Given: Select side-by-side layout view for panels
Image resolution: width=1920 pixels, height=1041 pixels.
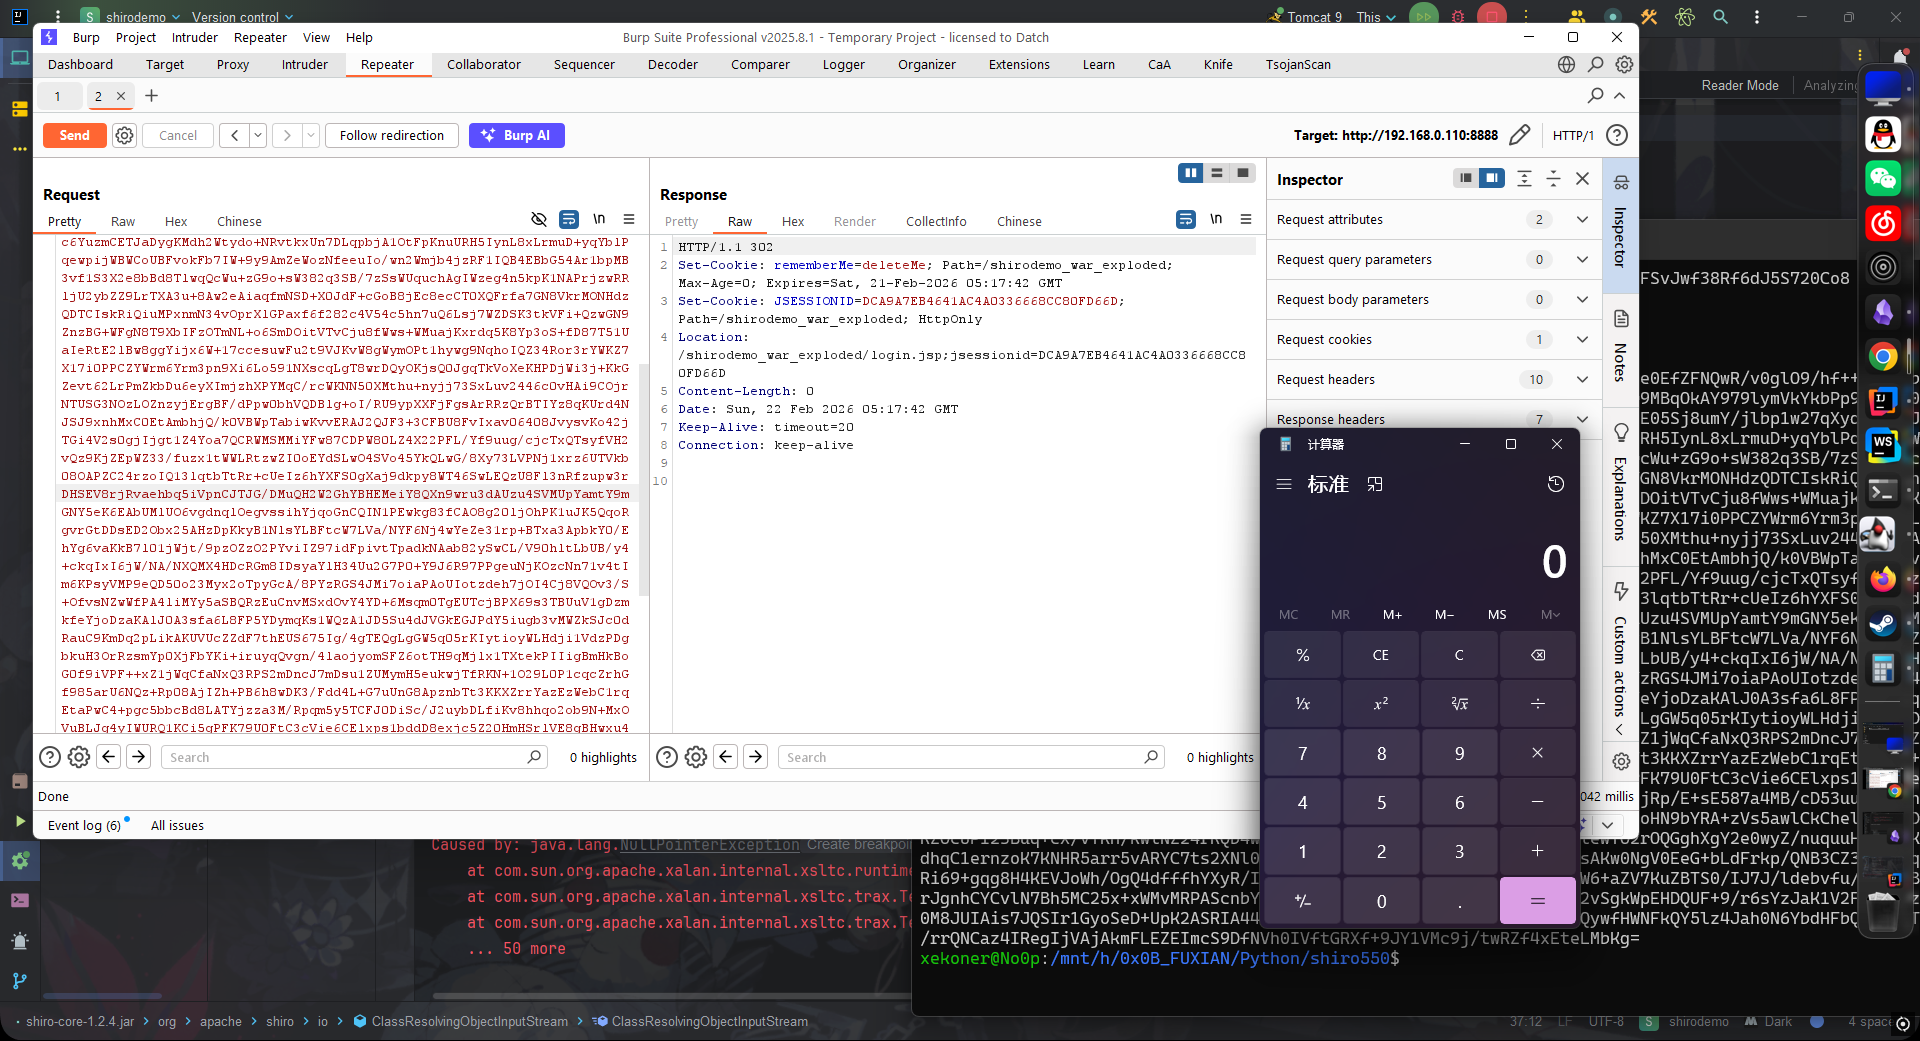Looking at the screenshot, I should [x=1190, y=173].
